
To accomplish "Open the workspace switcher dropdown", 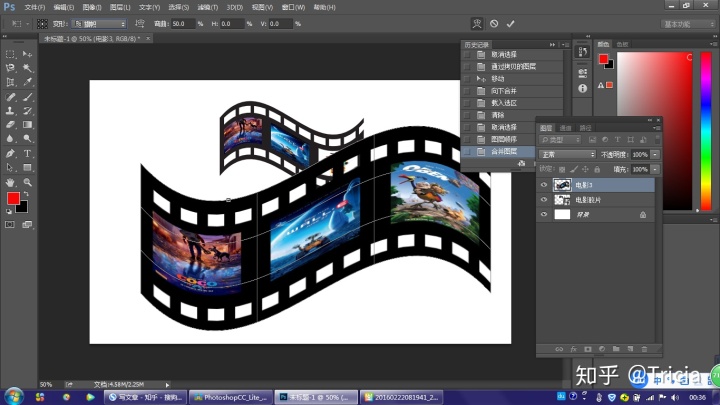I will 688,24.
